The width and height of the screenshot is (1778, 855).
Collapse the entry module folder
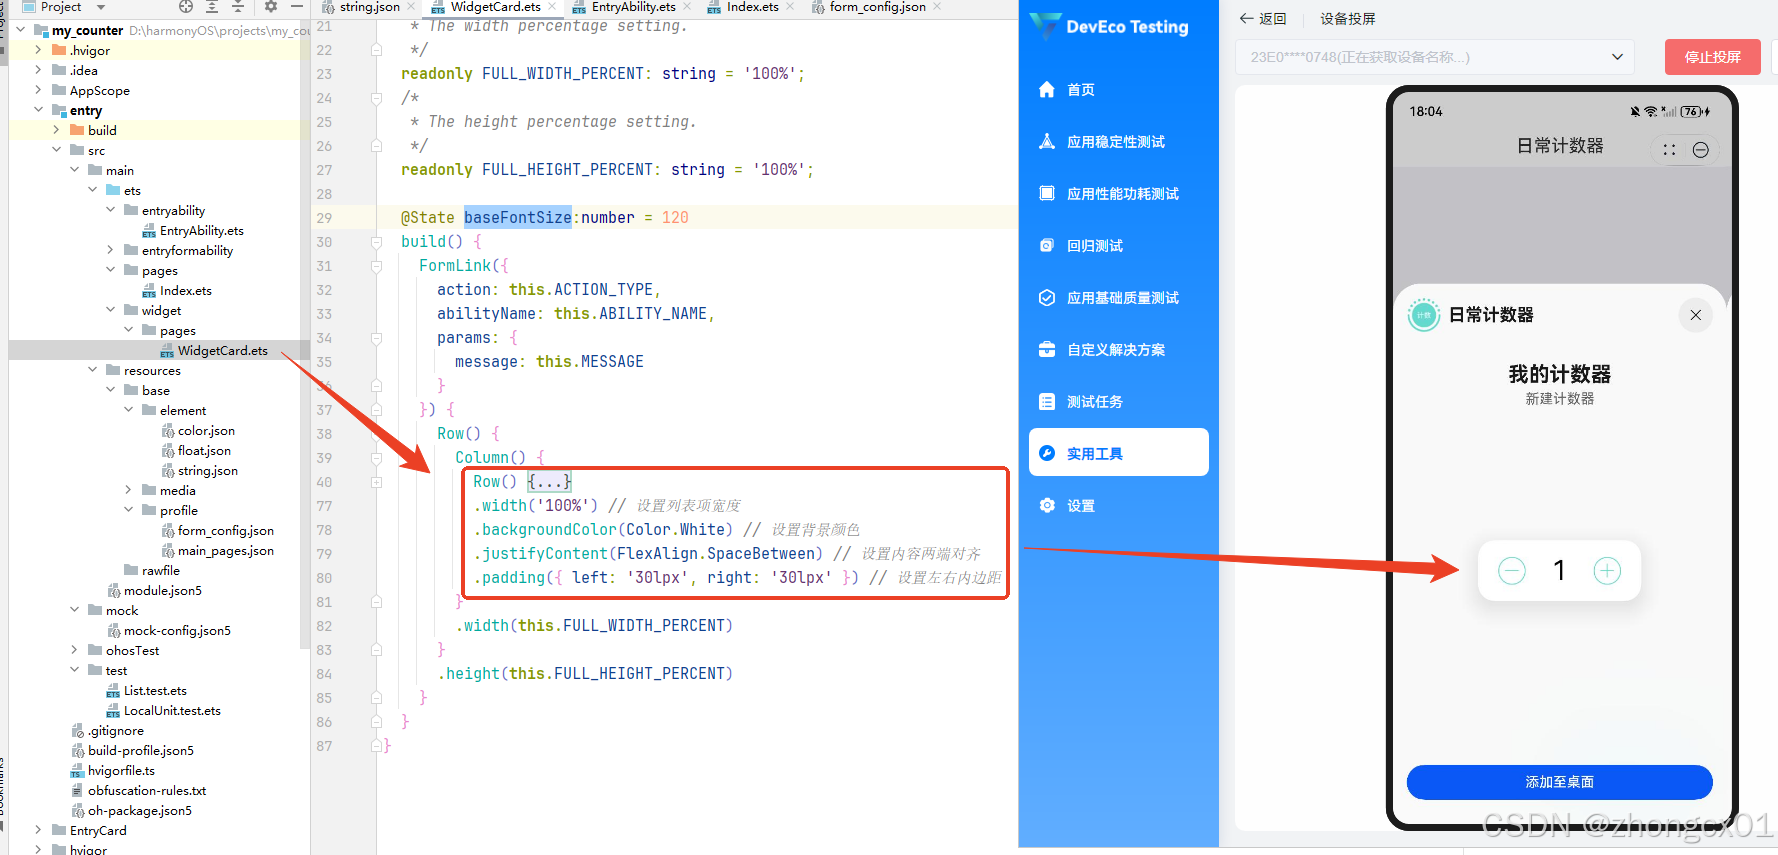point(39,110)
